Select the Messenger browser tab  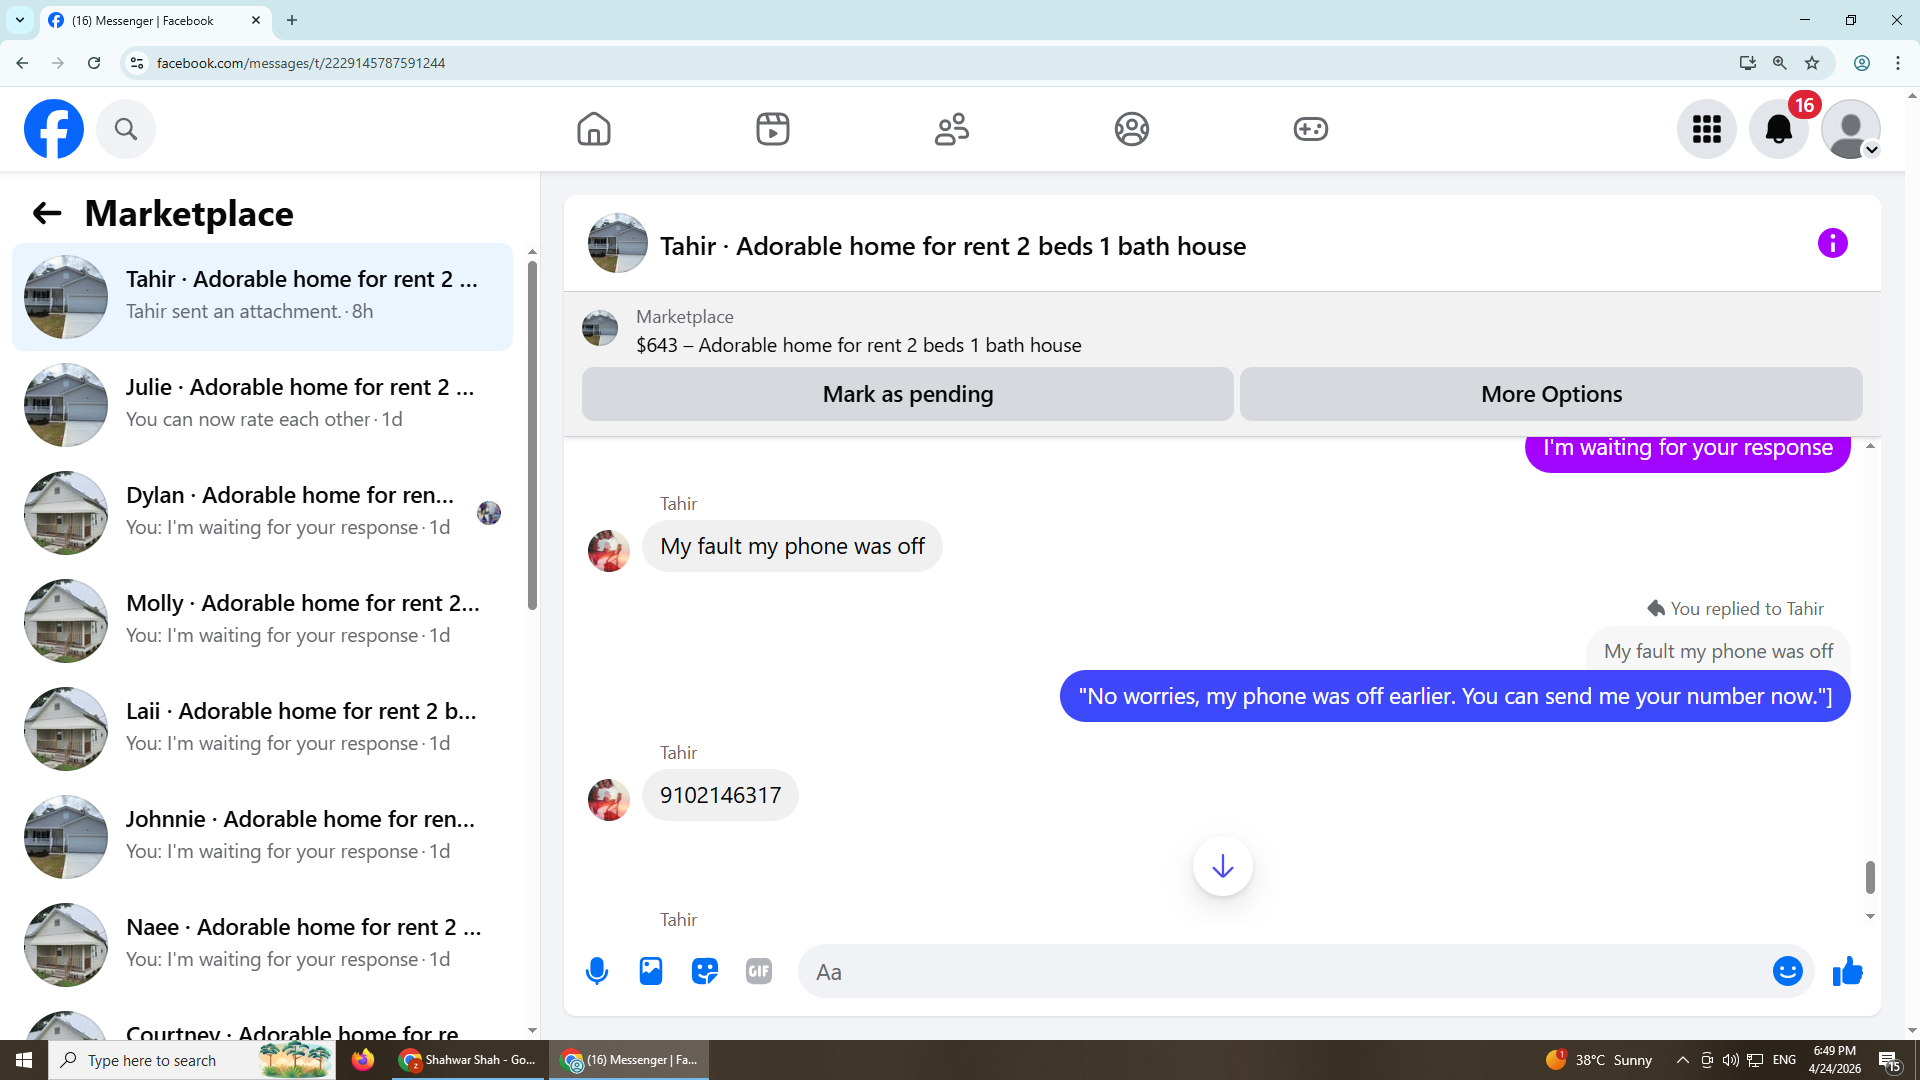(x=155, y=20)
